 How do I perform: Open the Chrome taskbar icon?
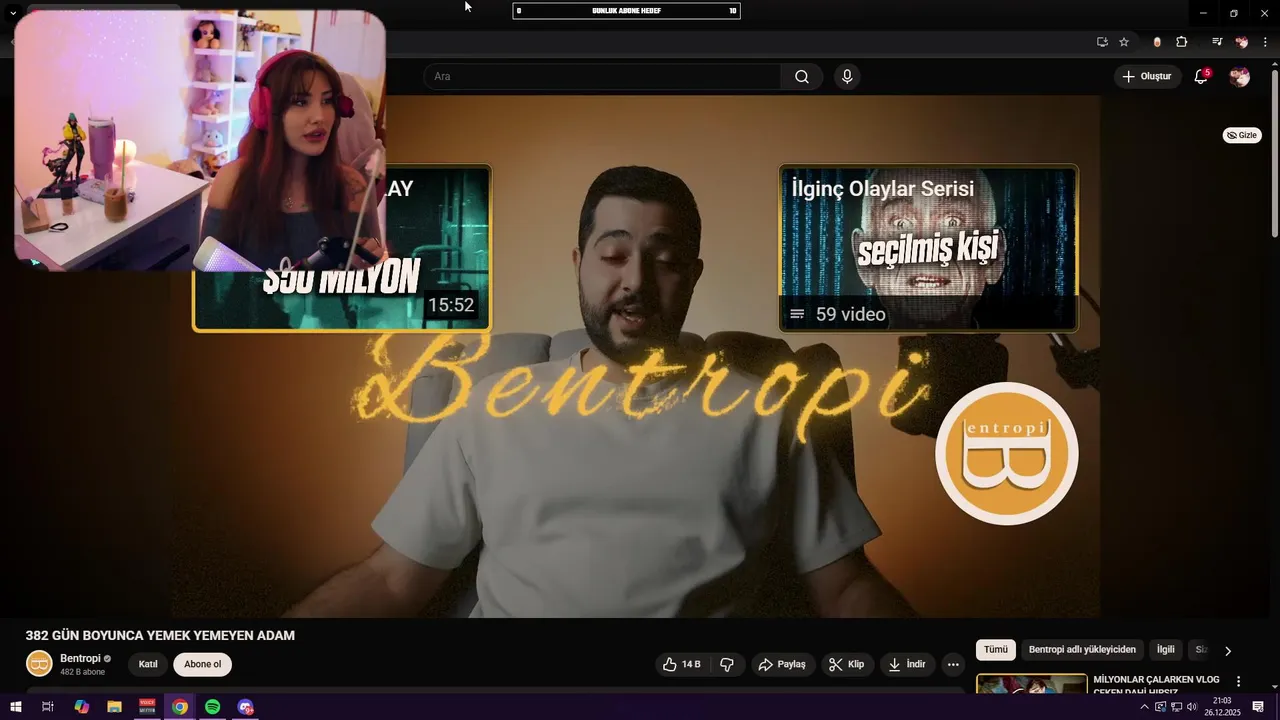180,707
